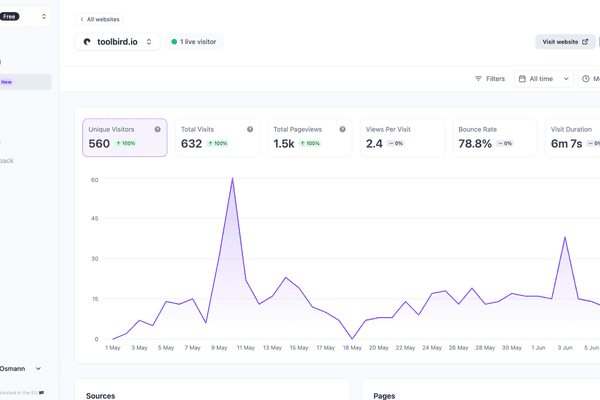Click the 1 live visitor badge
600x400 pixels.
(x=194, y=42)
